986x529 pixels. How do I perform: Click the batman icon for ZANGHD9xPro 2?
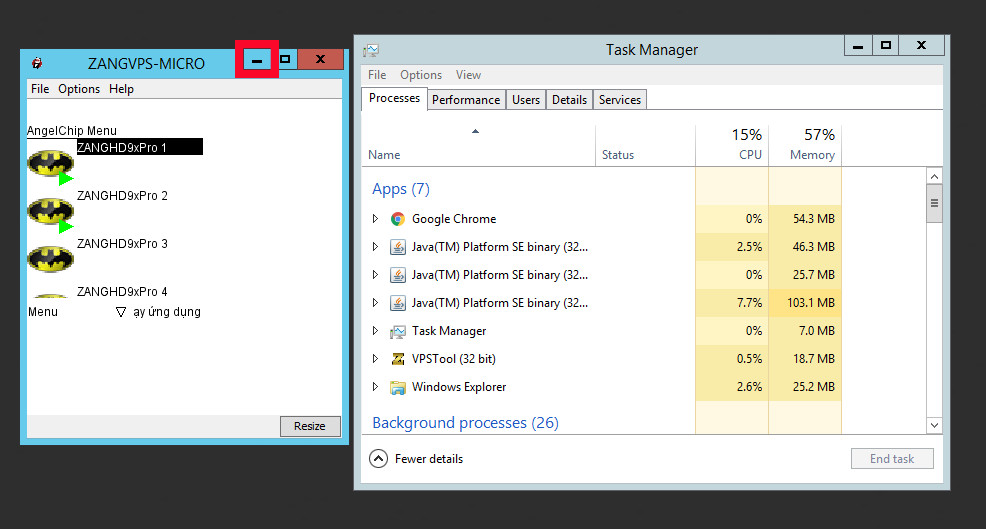click(x=50, y=211)
